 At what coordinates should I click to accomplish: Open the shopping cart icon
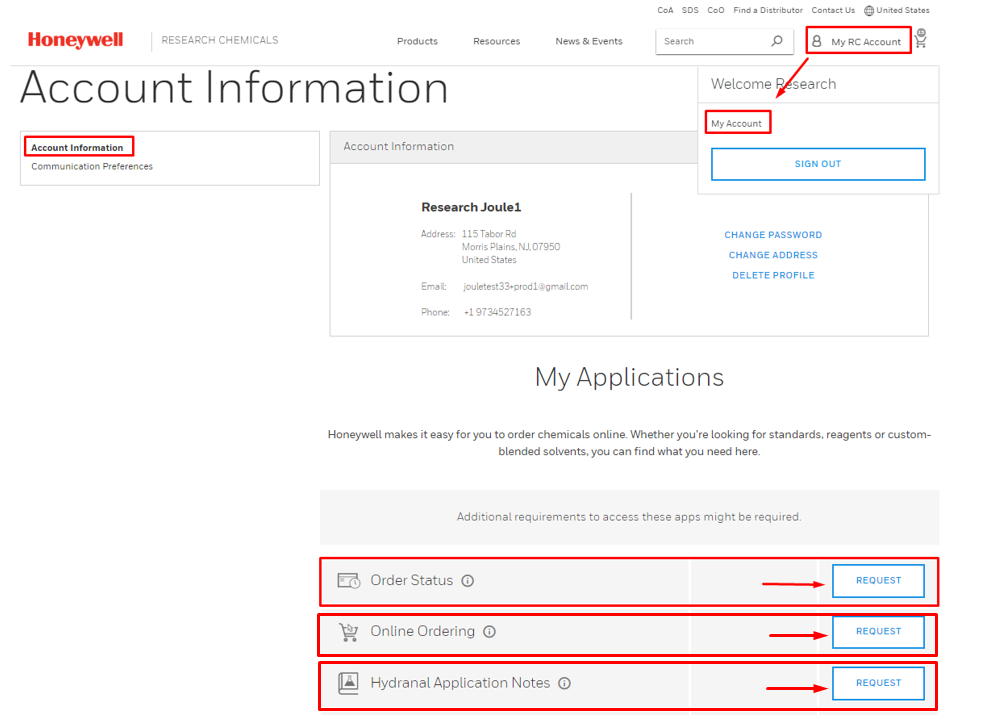(921, 39)
